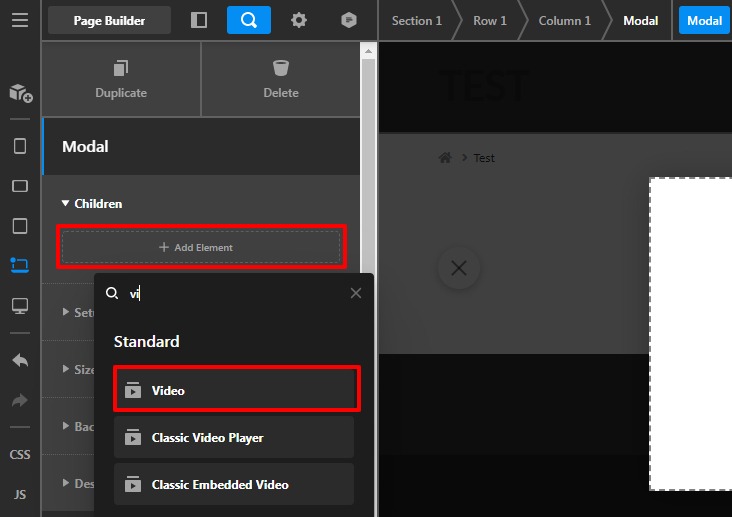Select Section 1 in breadcrumb
Screen dimensions: 732x517
pos(416,20)
